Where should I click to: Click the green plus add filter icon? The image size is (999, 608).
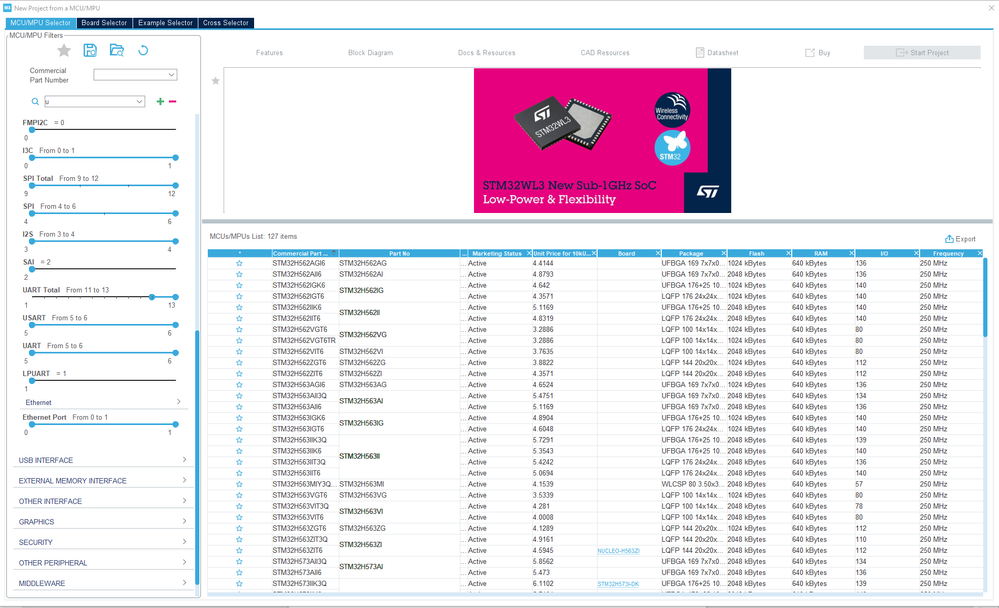pos(160,101)
